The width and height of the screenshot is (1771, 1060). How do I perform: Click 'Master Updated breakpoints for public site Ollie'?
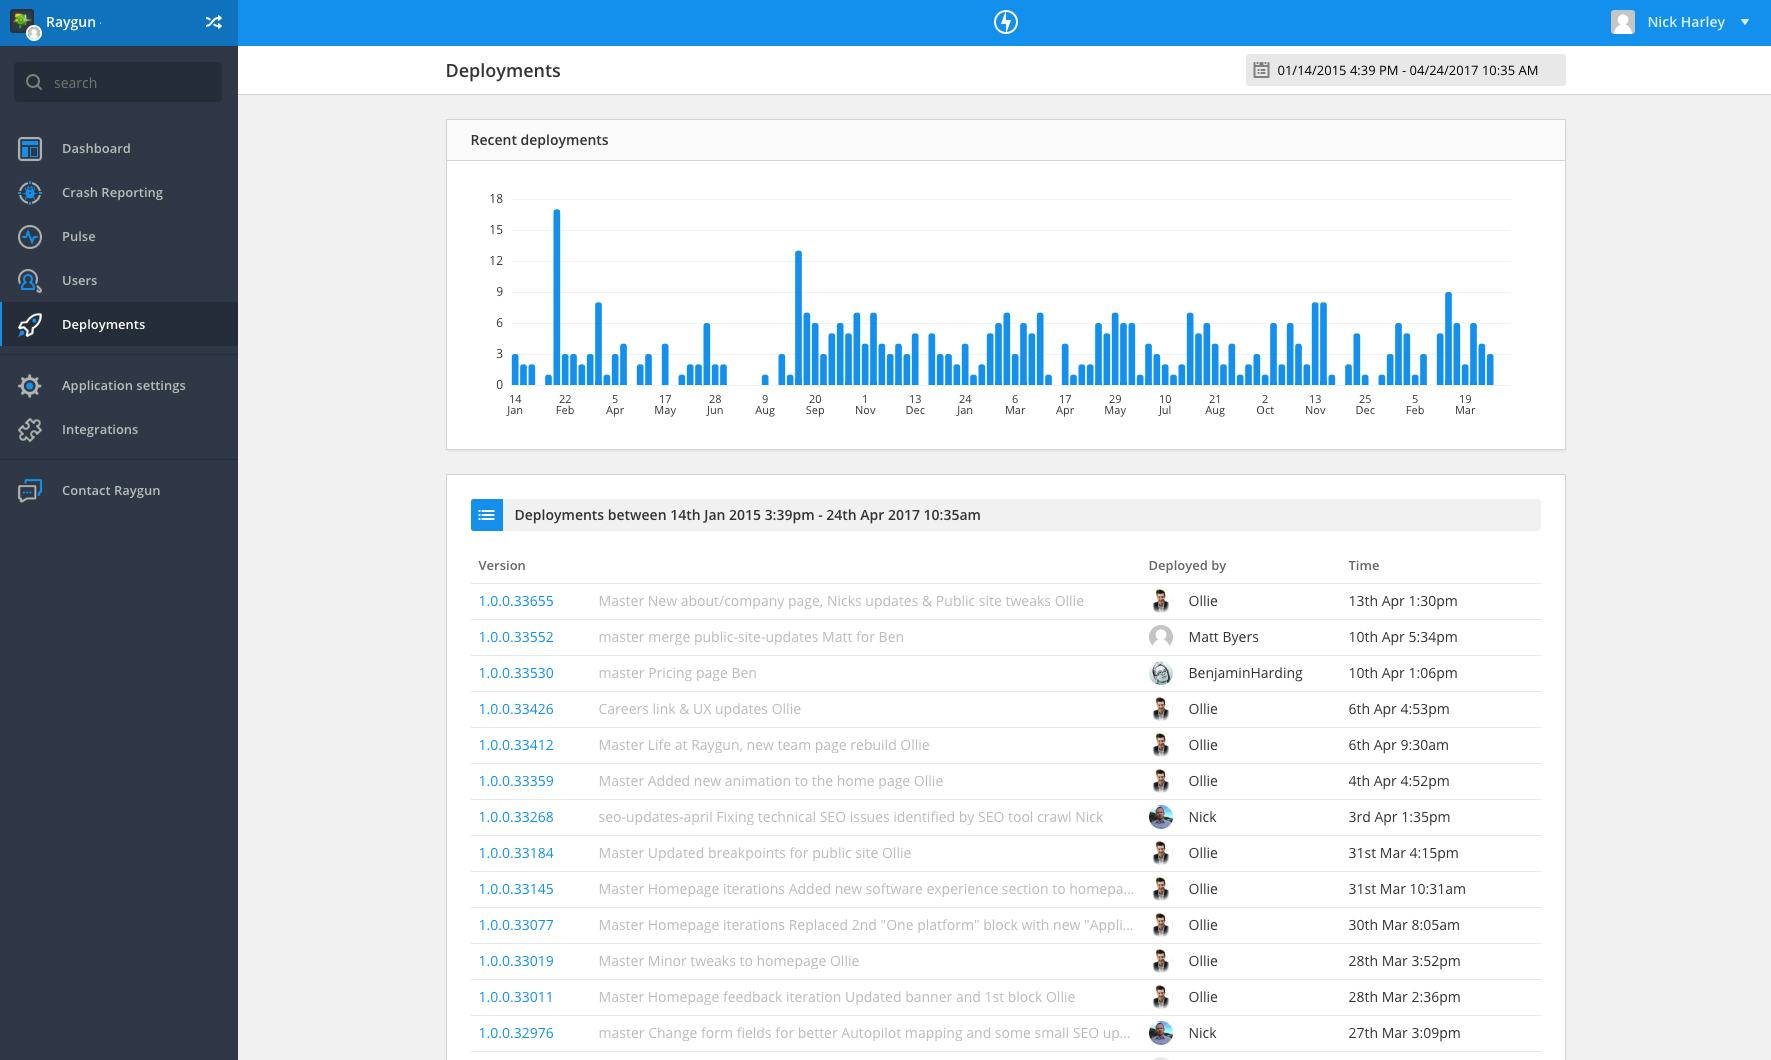pos(754,853)
